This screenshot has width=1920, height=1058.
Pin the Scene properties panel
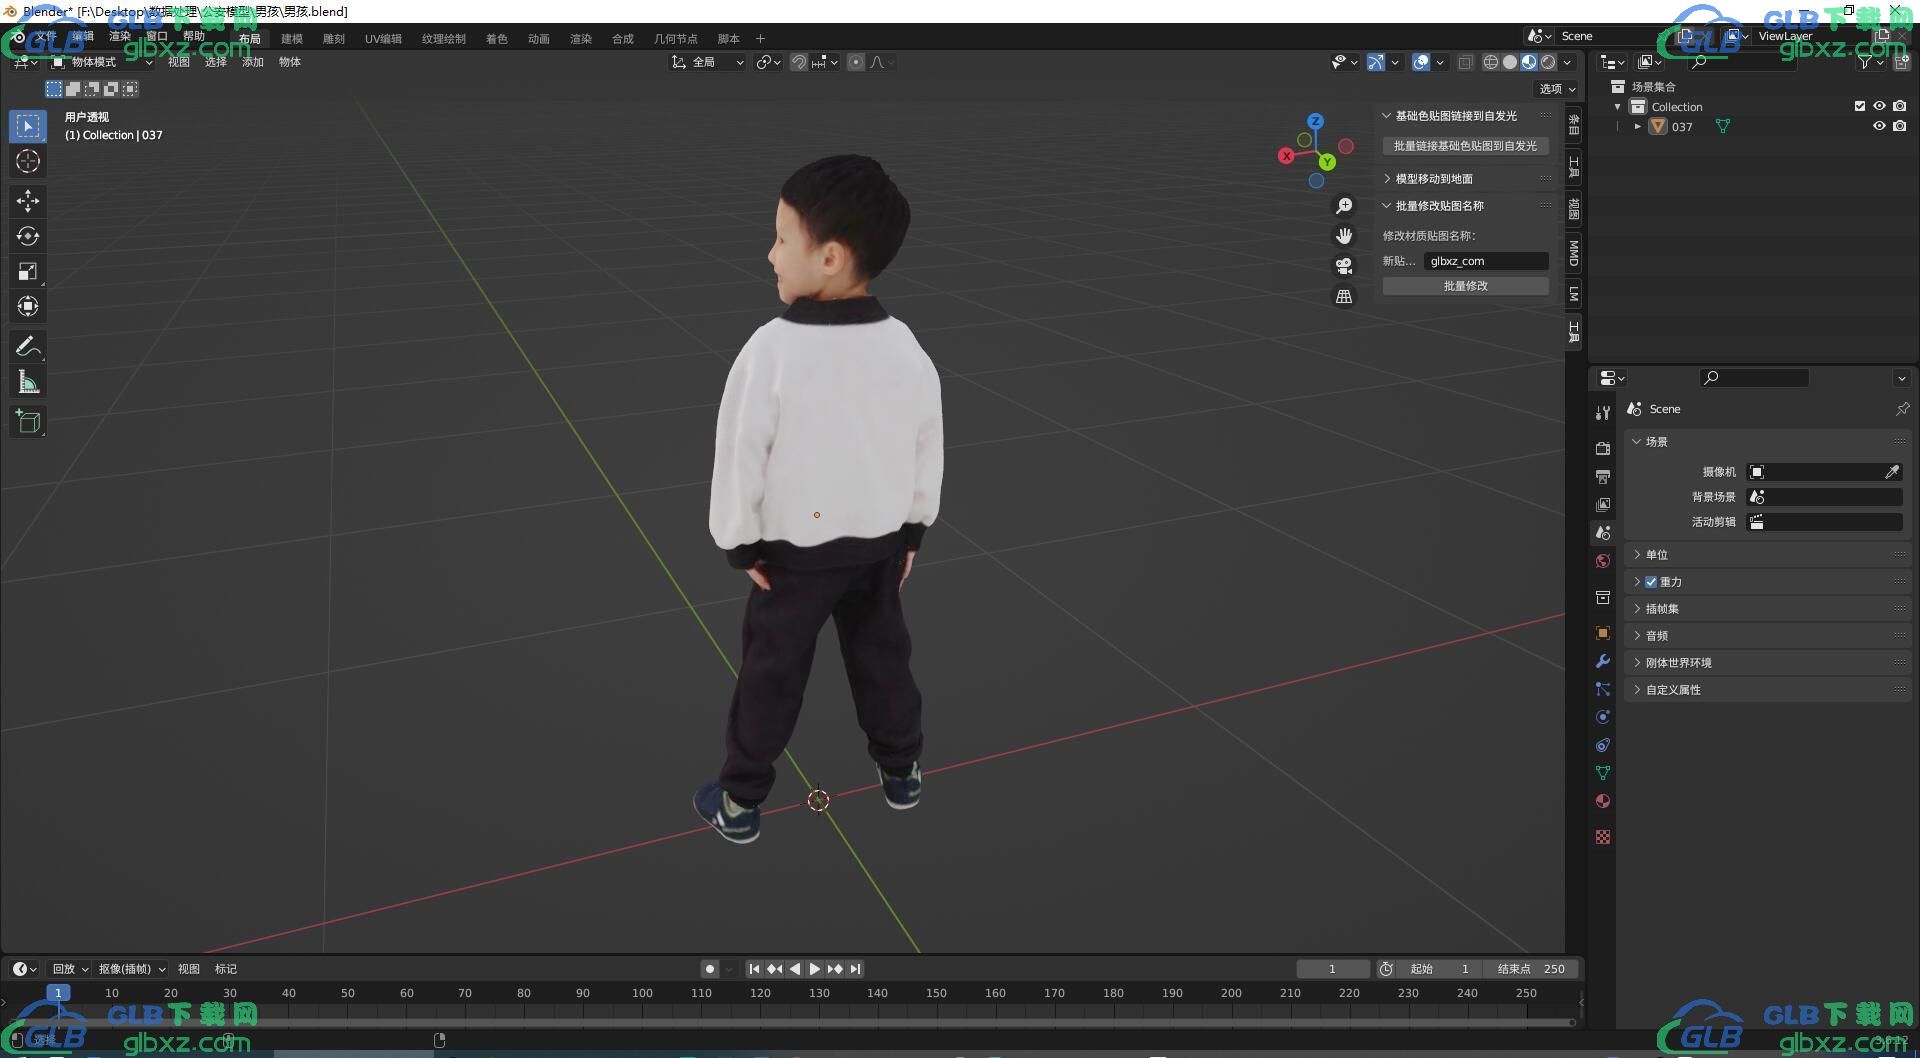1902,409
